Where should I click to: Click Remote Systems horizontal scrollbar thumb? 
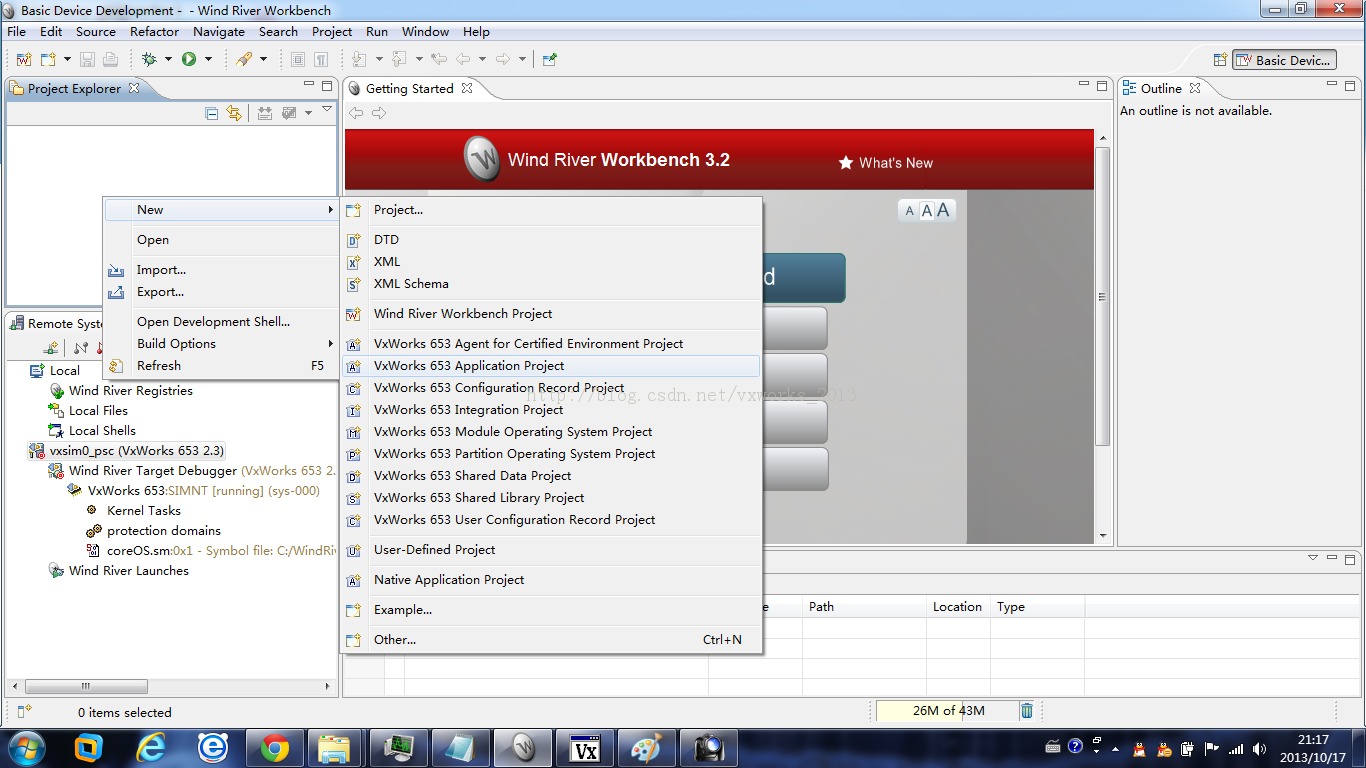[x=86, y=686]
